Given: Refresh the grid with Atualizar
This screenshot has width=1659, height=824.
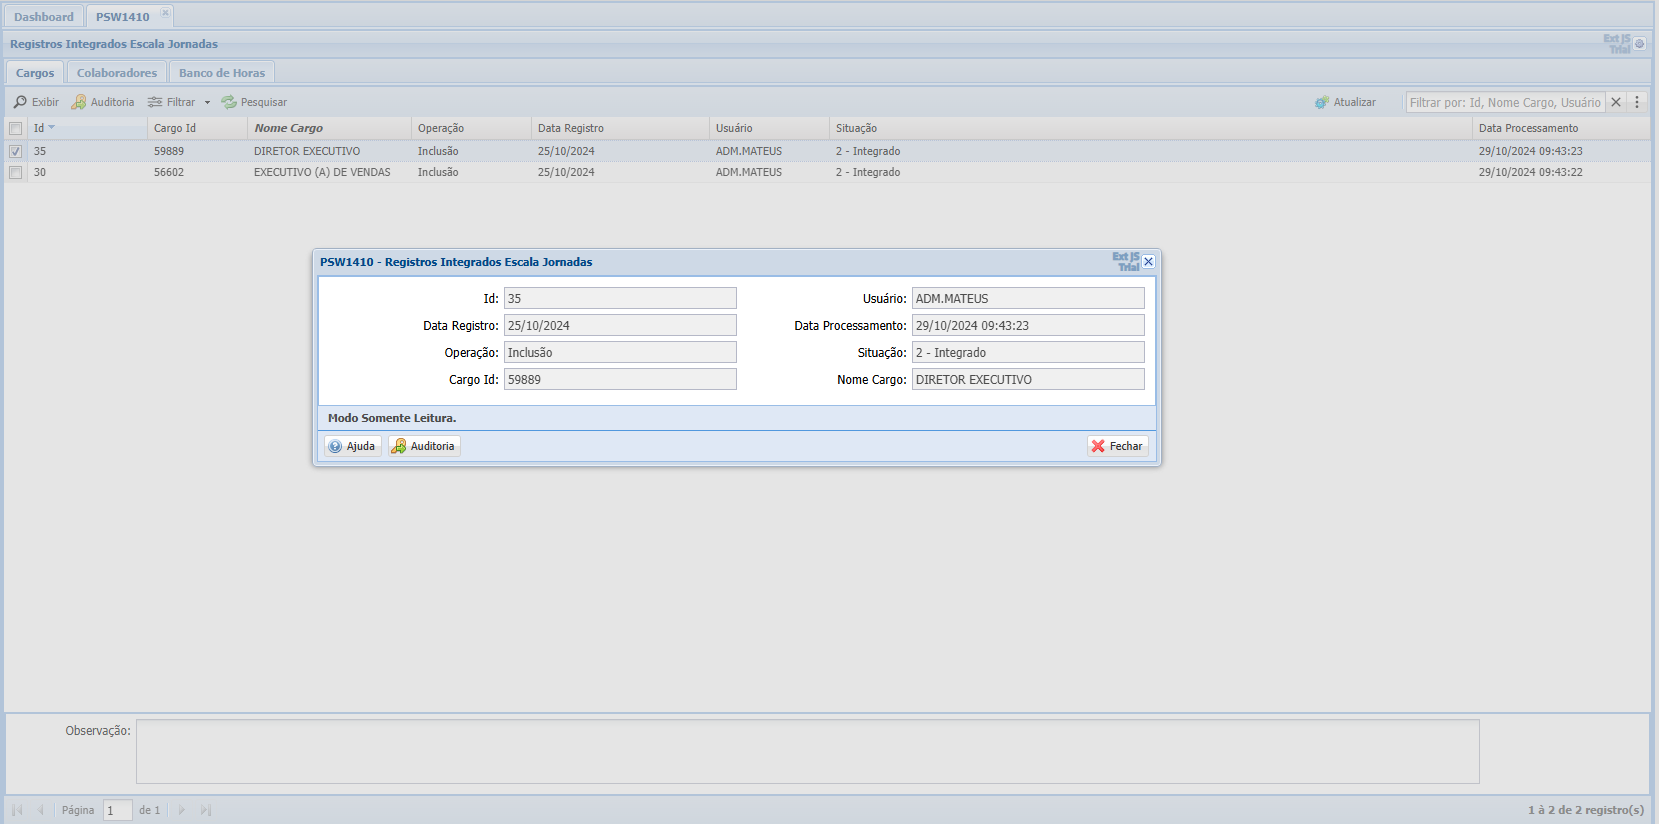Looking at the screenshot, I should point(1346,102).
